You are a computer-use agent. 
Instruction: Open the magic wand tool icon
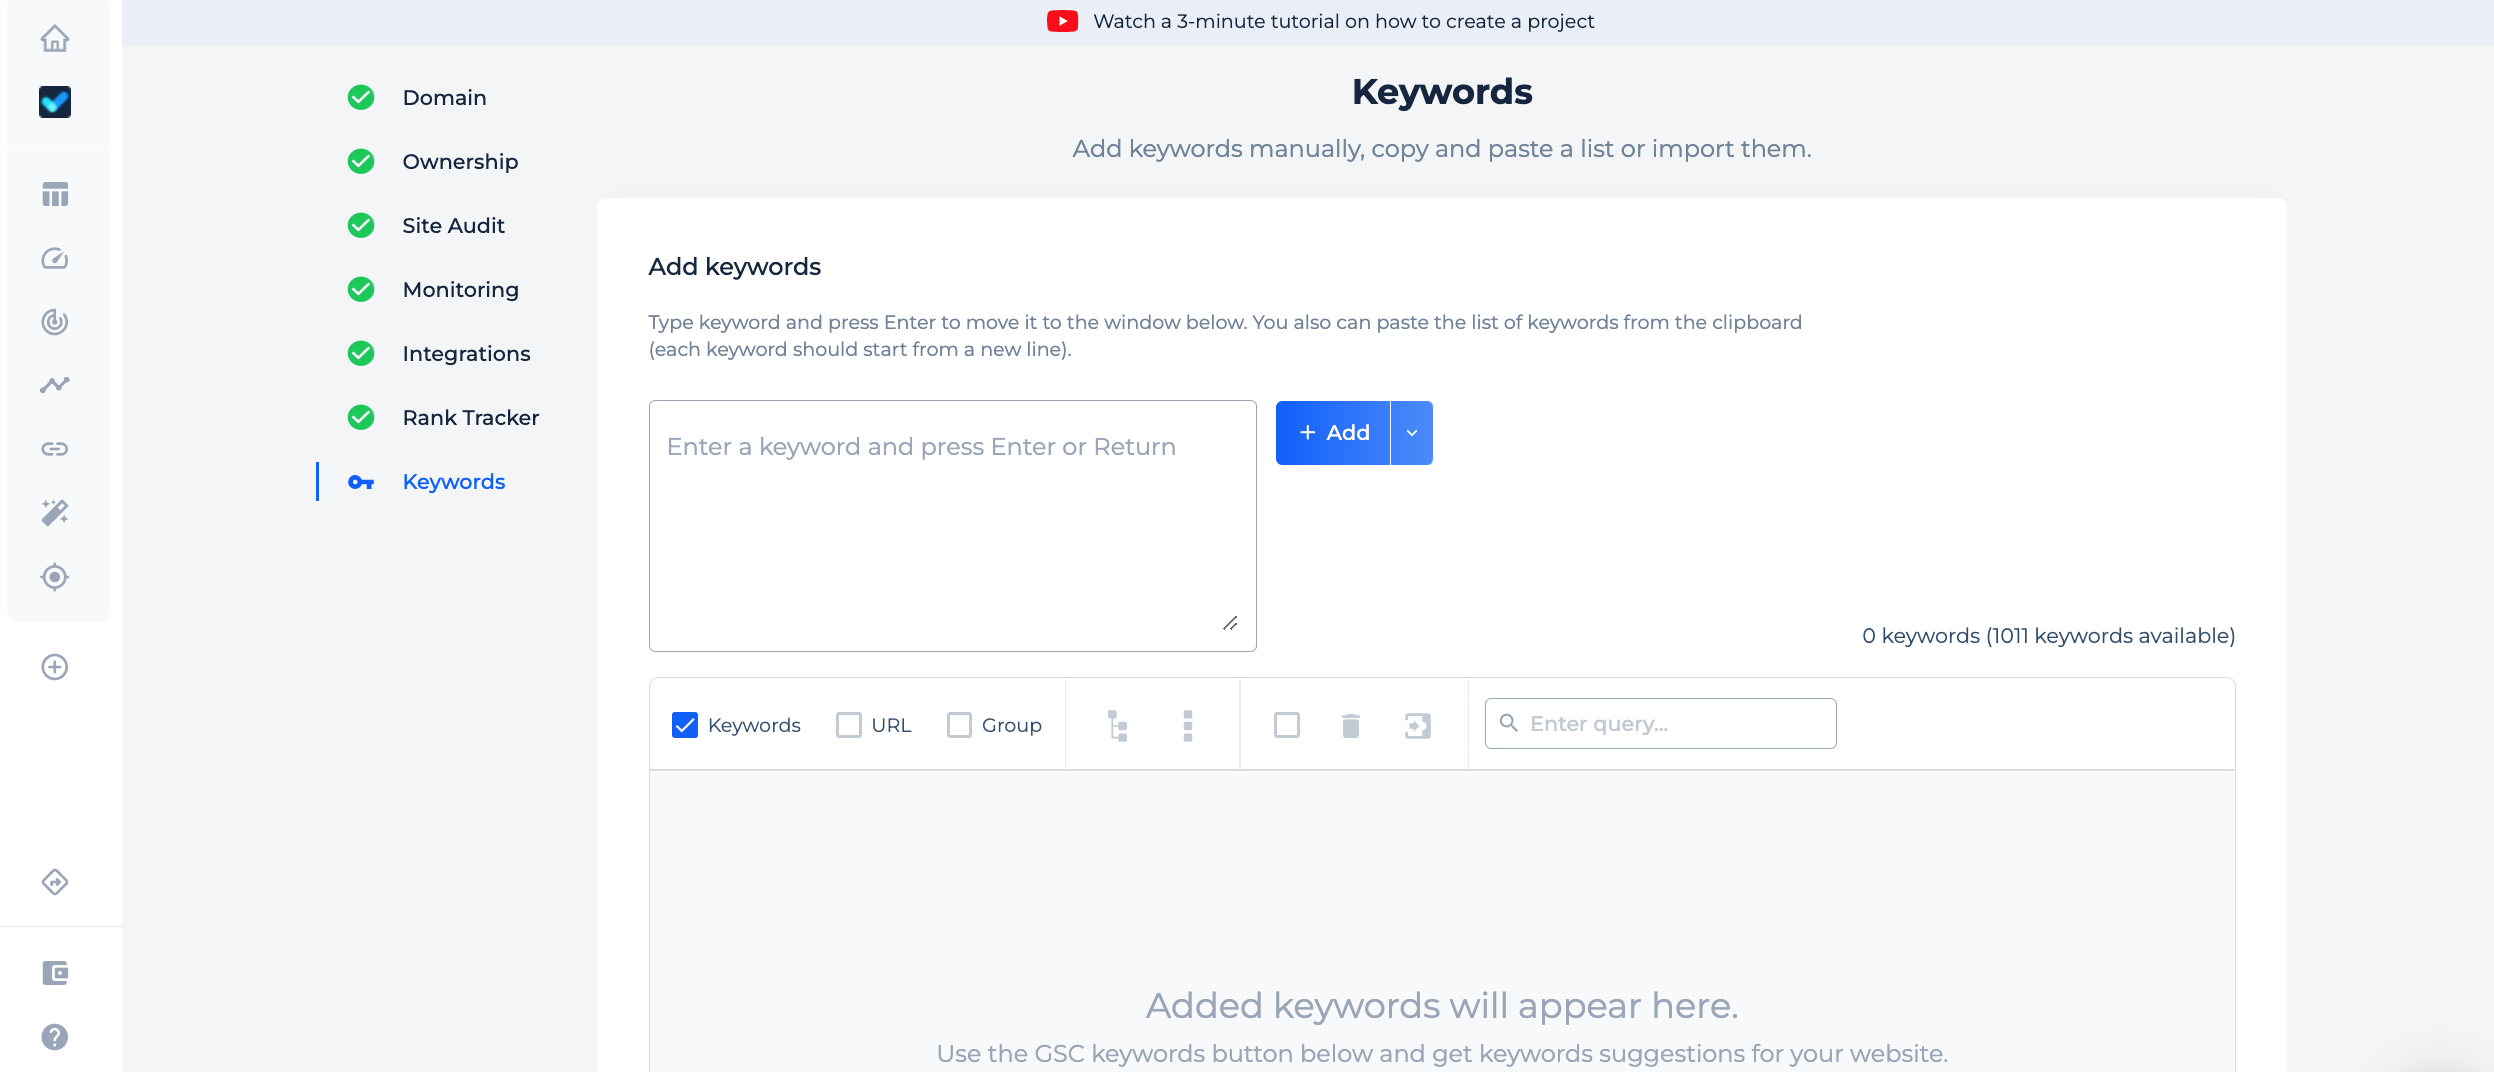pyautogui.click(x=55, y=513)
